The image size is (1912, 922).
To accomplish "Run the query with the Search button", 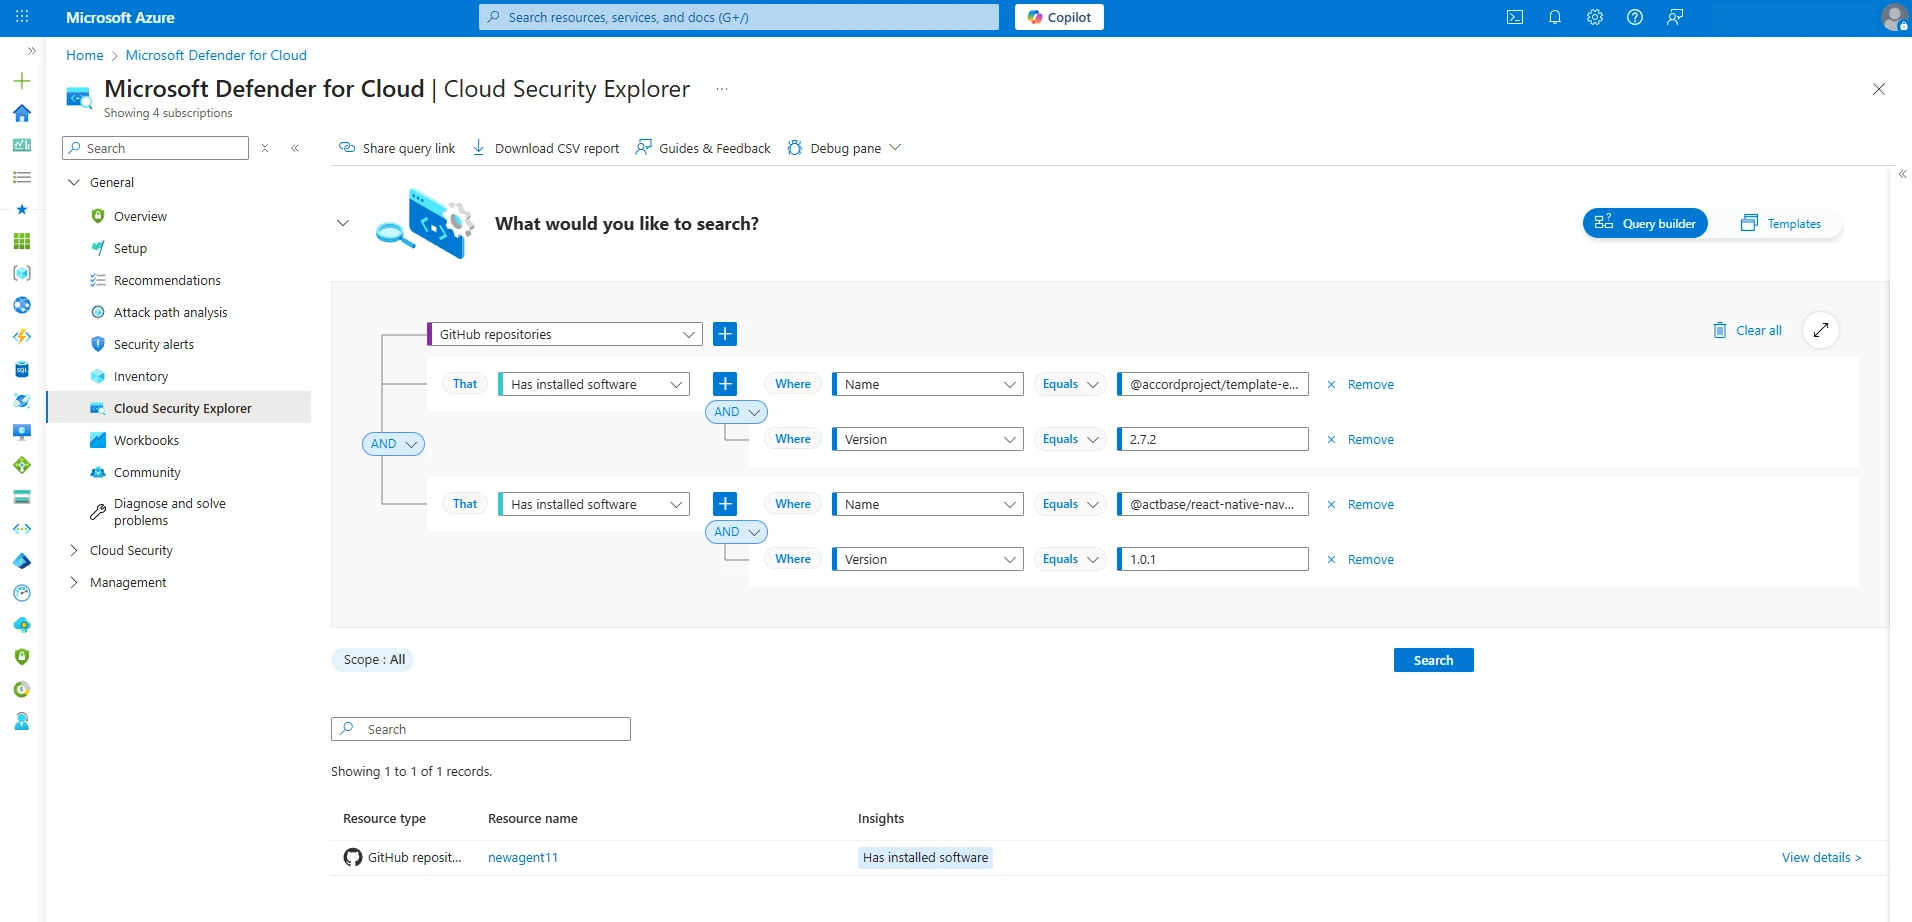I will coord(1433,660).
